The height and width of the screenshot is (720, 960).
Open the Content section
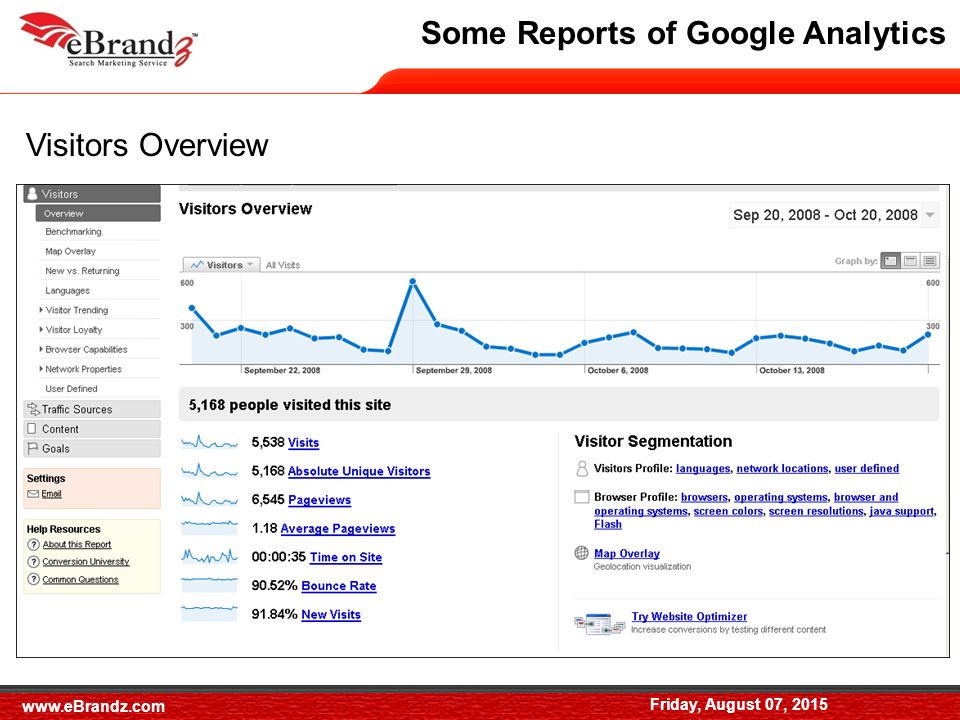point(92,429)
